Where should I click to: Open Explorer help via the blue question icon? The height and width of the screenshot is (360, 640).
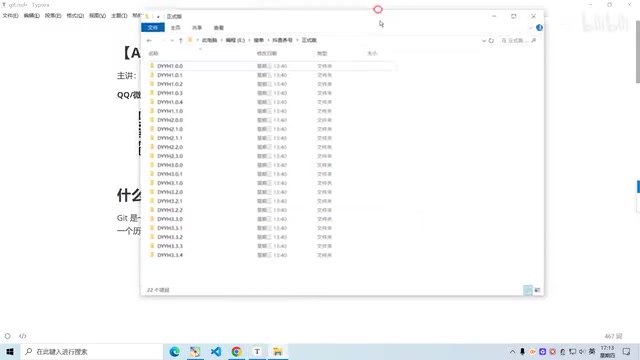tap(539, 28)
